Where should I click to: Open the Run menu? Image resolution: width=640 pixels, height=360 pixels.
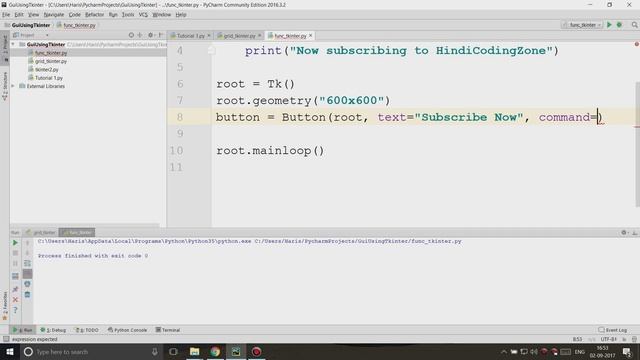[x=113, y=15]
